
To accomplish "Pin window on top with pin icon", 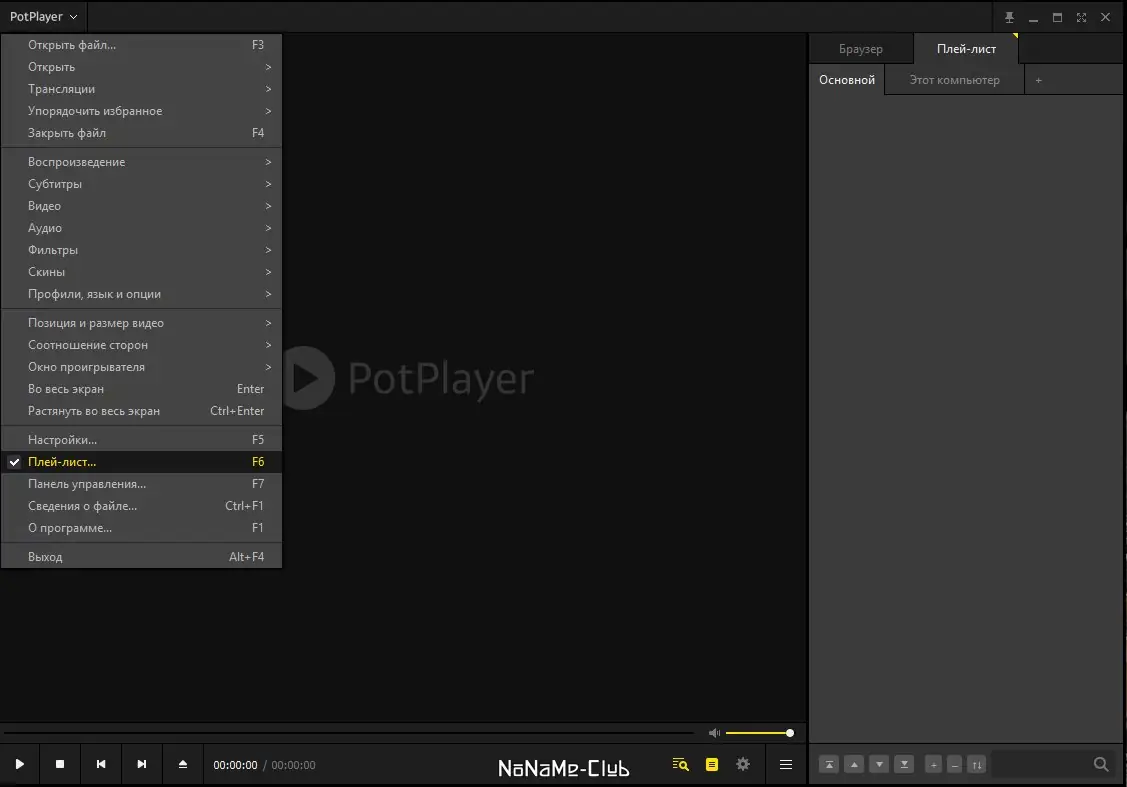I will 1009,17.
